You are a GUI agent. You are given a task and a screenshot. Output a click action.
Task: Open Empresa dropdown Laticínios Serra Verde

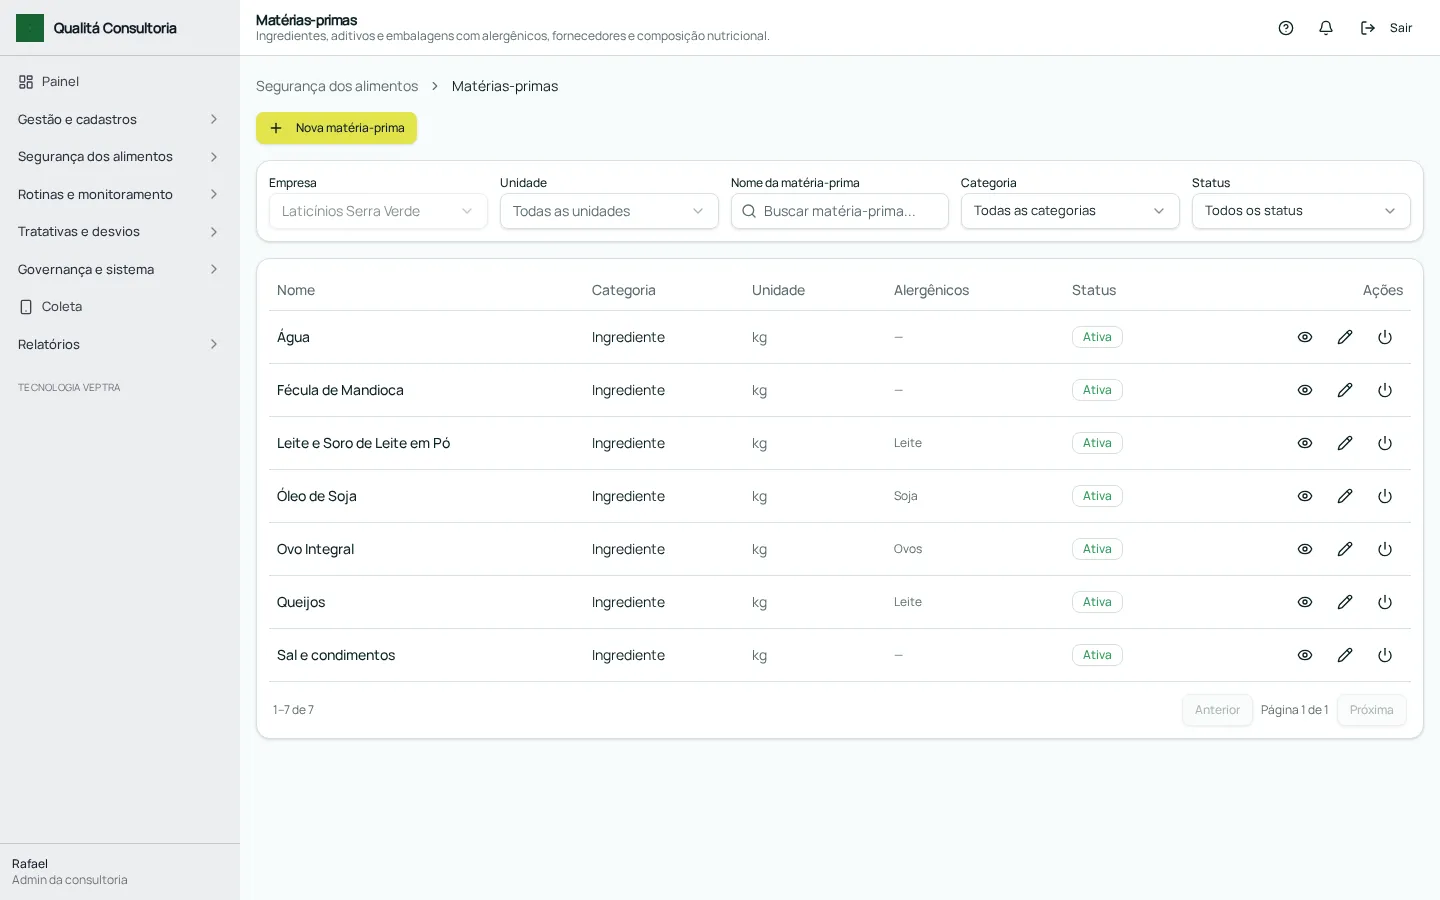tap(378, 211)
